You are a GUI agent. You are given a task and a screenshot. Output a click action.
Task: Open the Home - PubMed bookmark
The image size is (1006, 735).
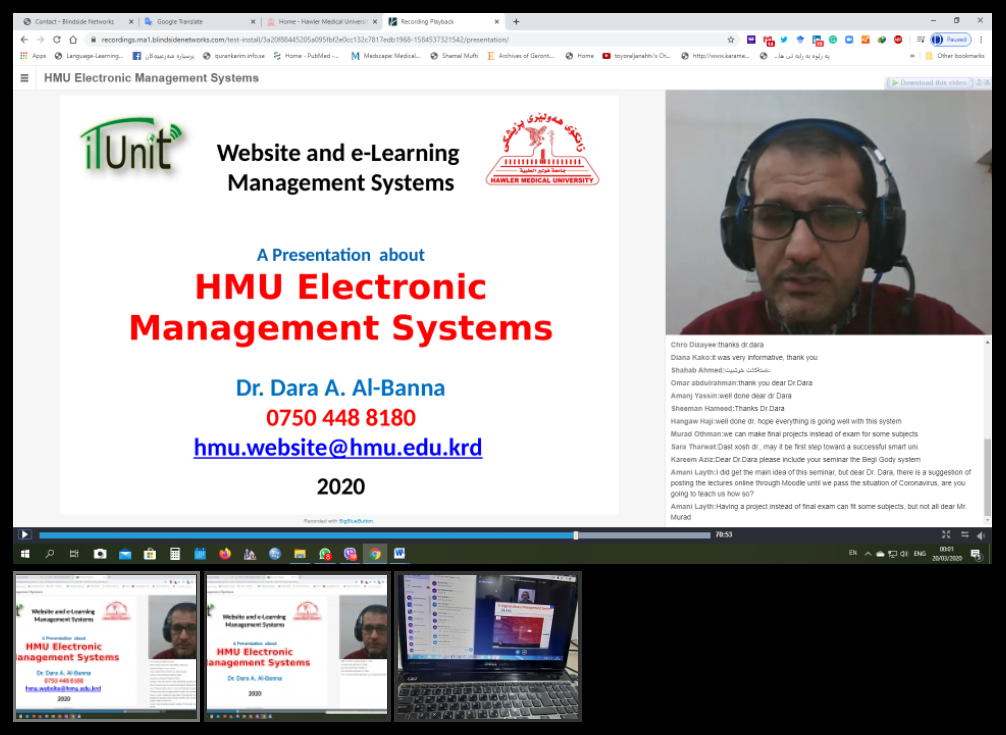point(306,56)
